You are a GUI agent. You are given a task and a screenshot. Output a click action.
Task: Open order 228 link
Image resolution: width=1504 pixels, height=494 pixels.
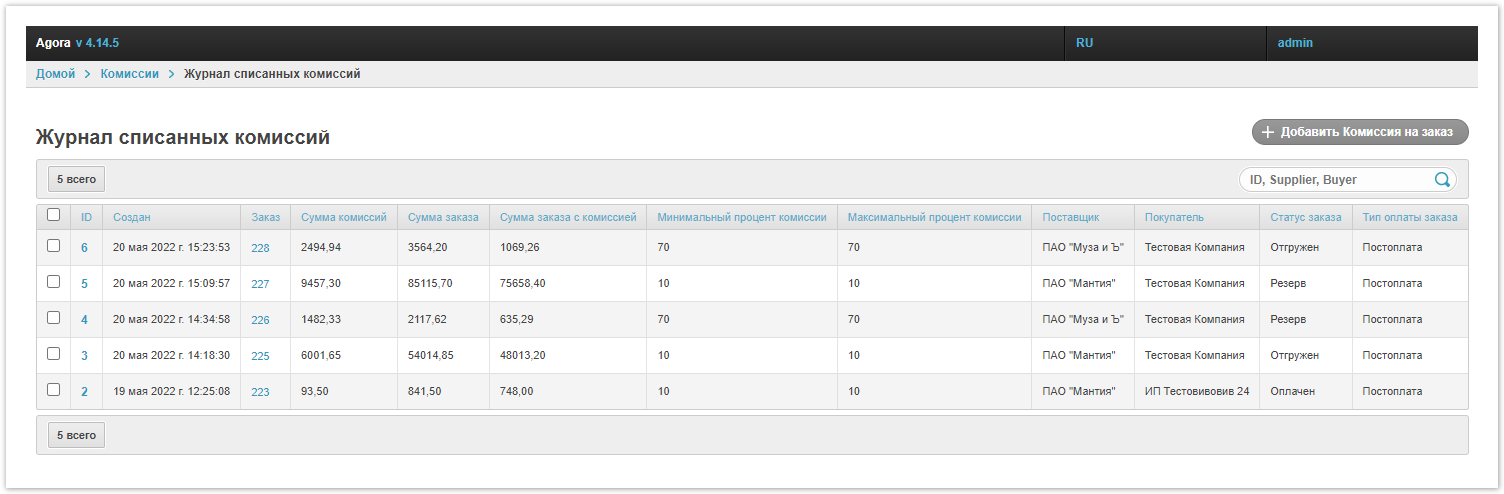click(x=260, y=248)
